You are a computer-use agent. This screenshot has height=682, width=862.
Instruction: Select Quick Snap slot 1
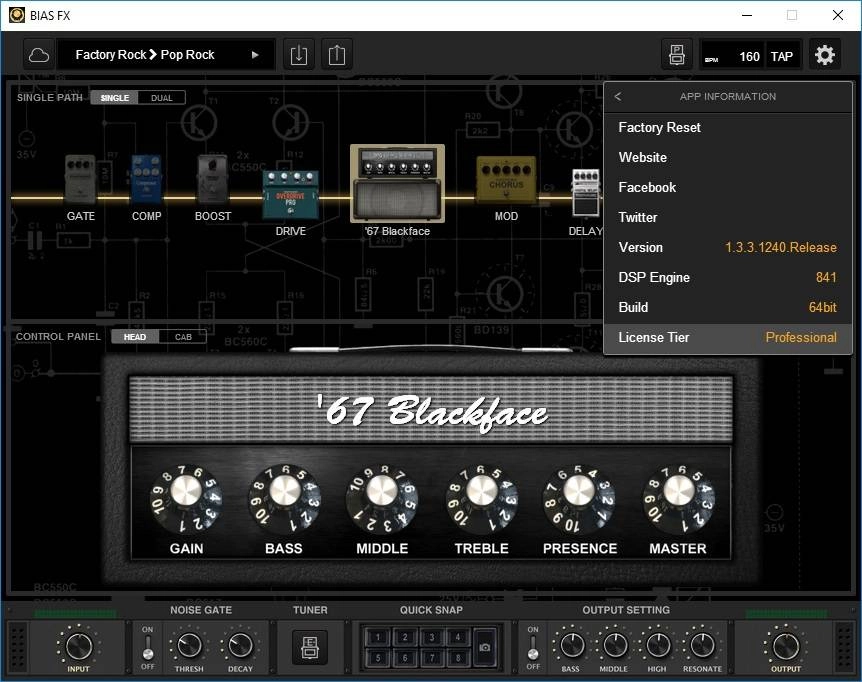pos(378,637)
